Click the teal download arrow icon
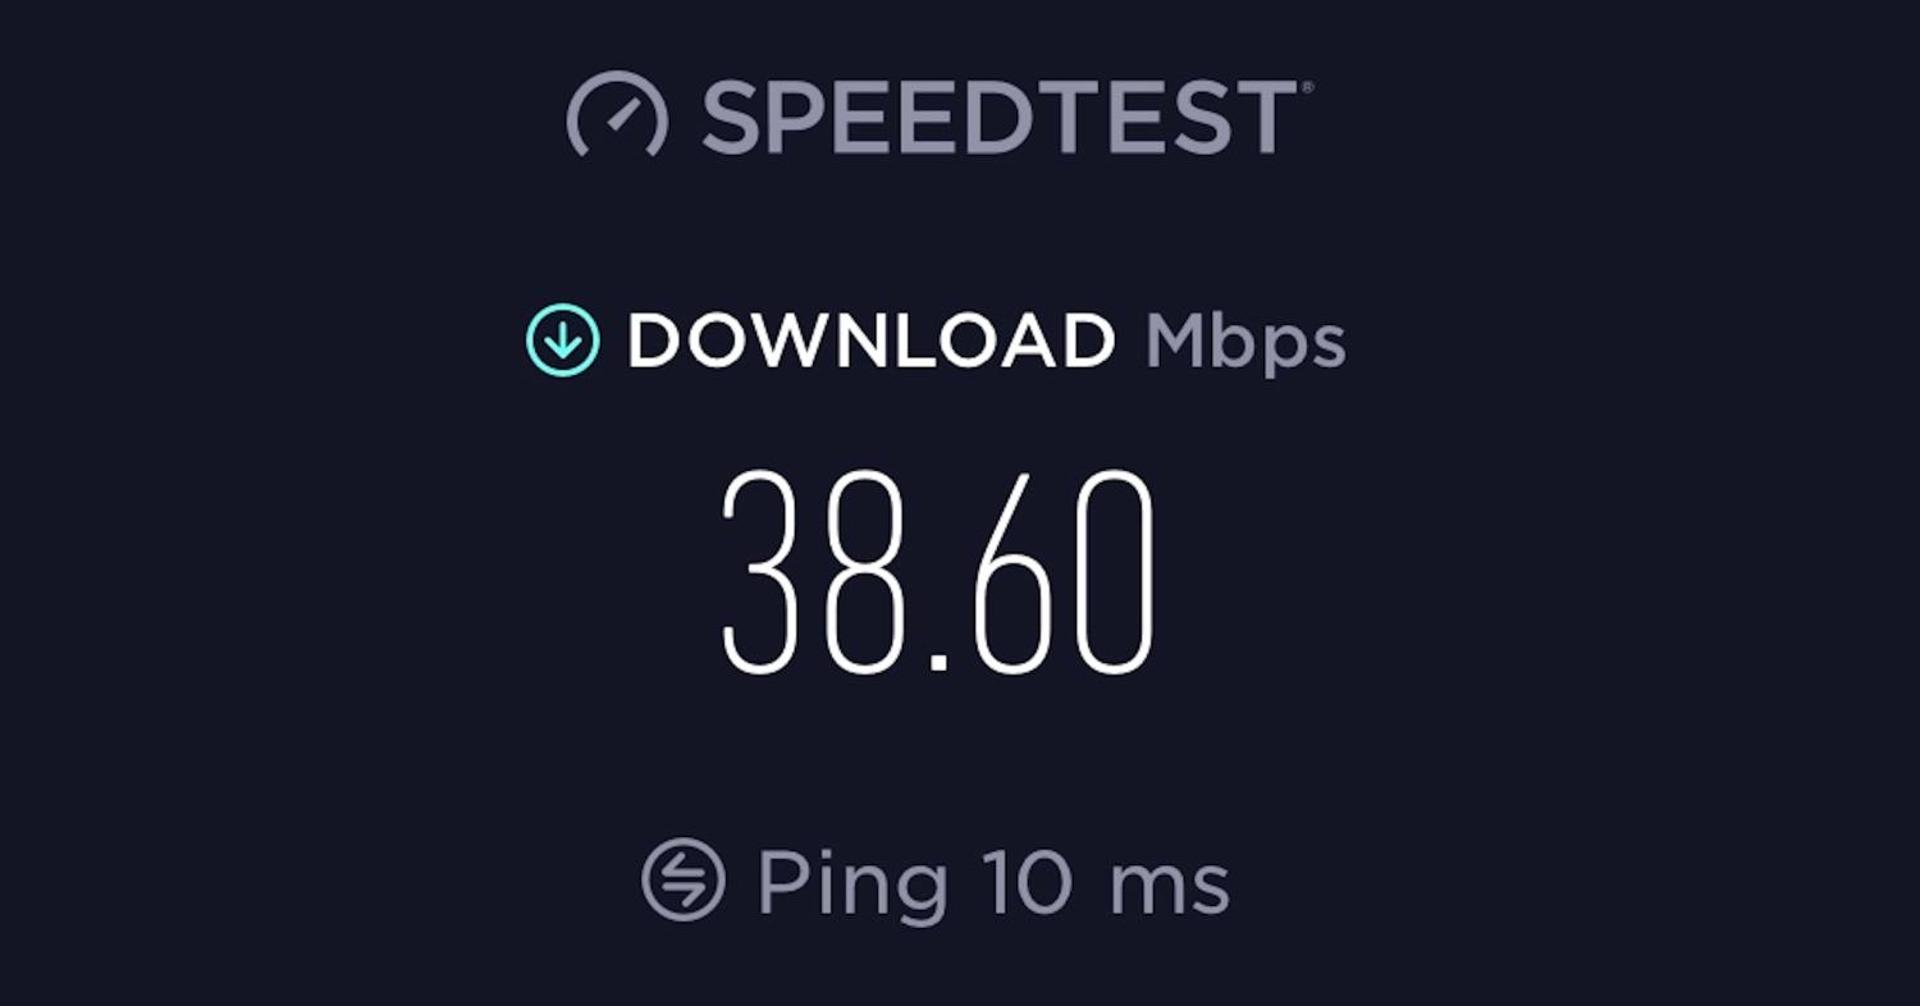This screenshot has width=1920, height=1006. tap(563, 340)
